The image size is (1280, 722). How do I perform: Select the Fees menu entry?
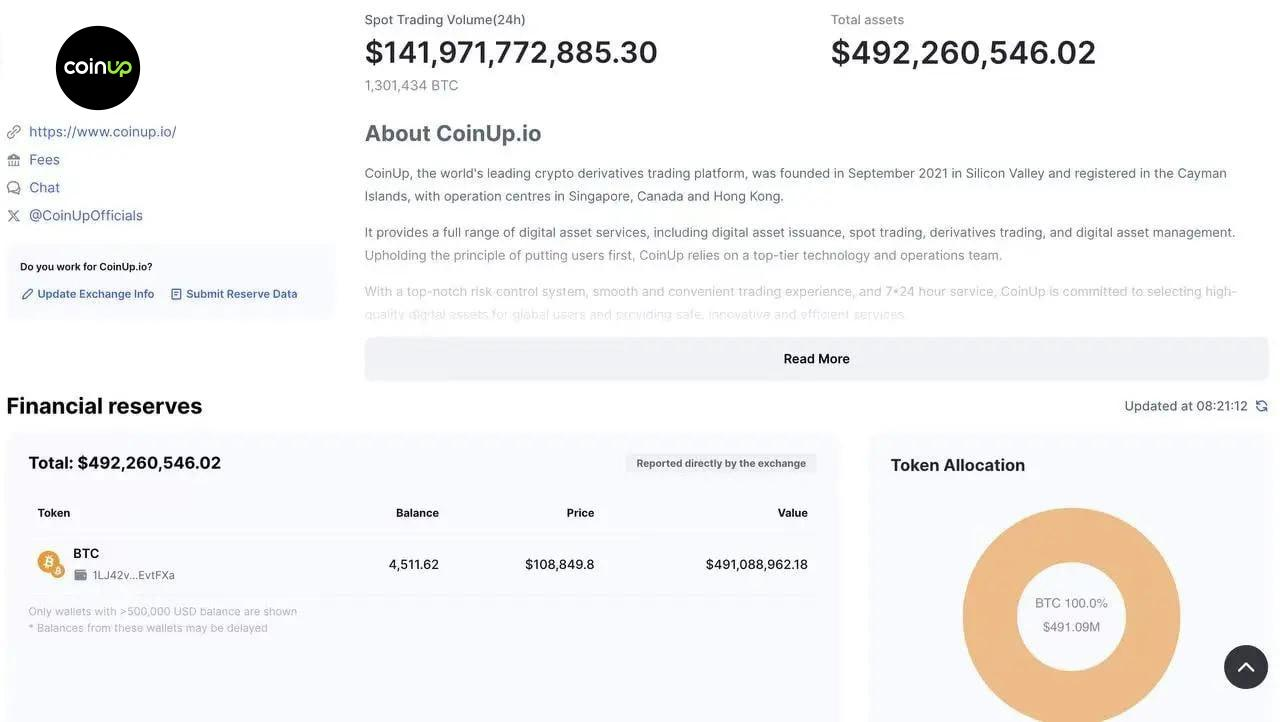pyautogui.click(x=44, y=159)
